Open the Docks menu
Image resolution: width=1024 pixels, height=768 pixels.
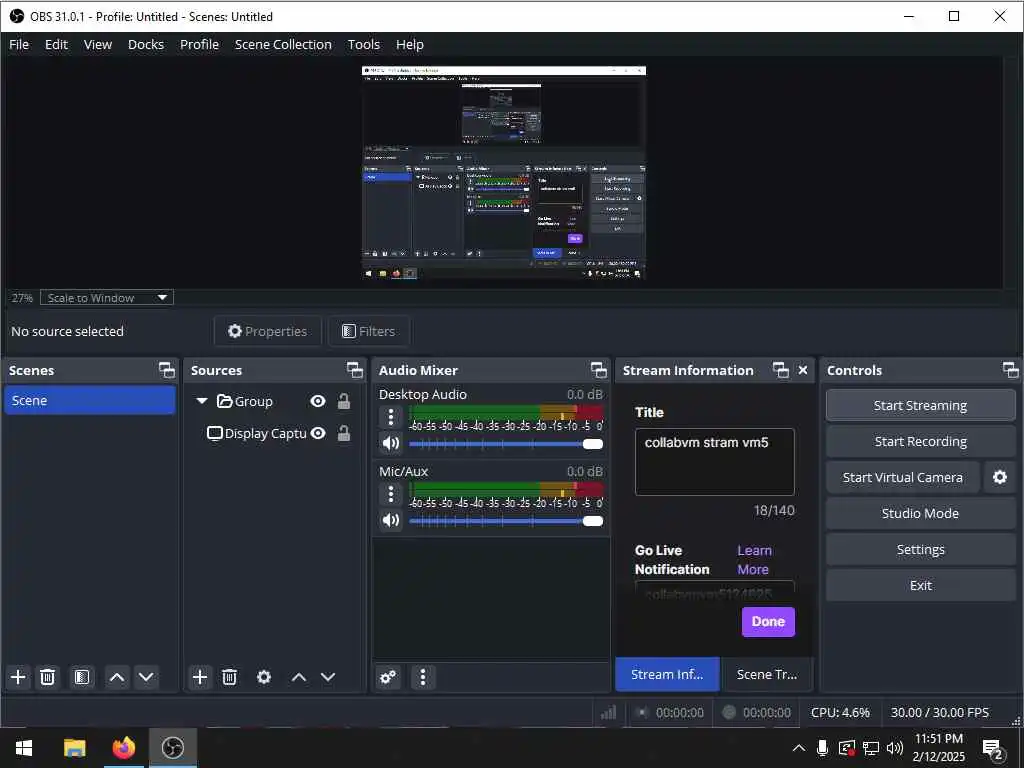[x=146, y=44]
